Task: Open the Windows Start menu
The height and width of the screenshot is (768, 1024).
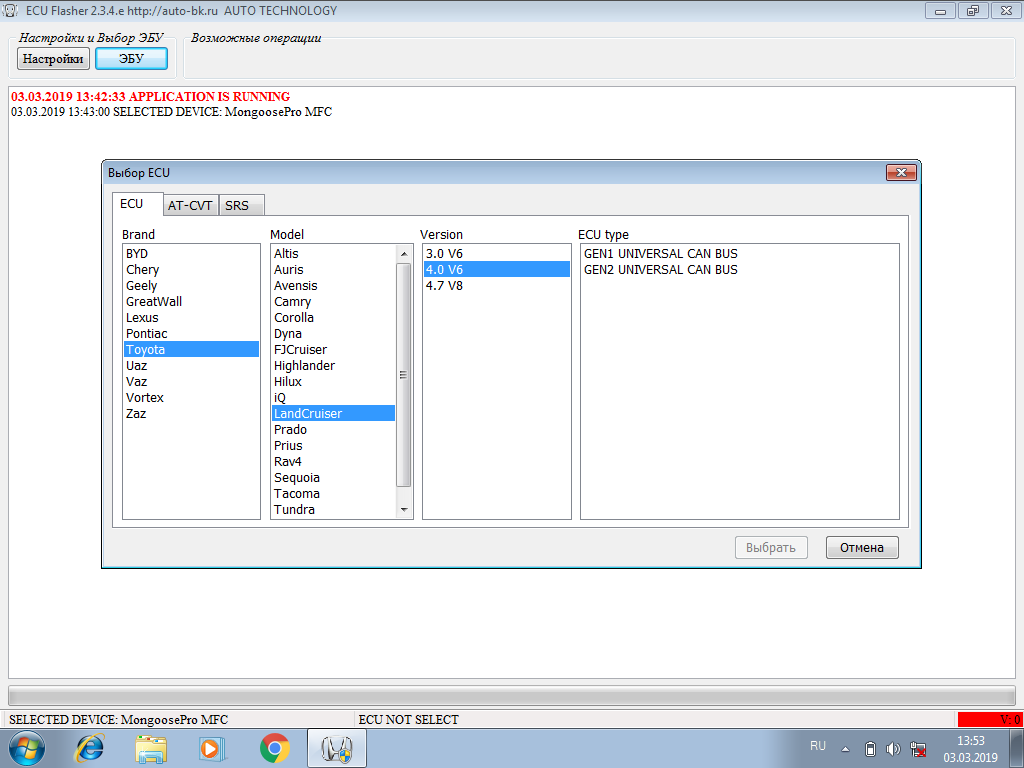Action: (x=27, y=748)
